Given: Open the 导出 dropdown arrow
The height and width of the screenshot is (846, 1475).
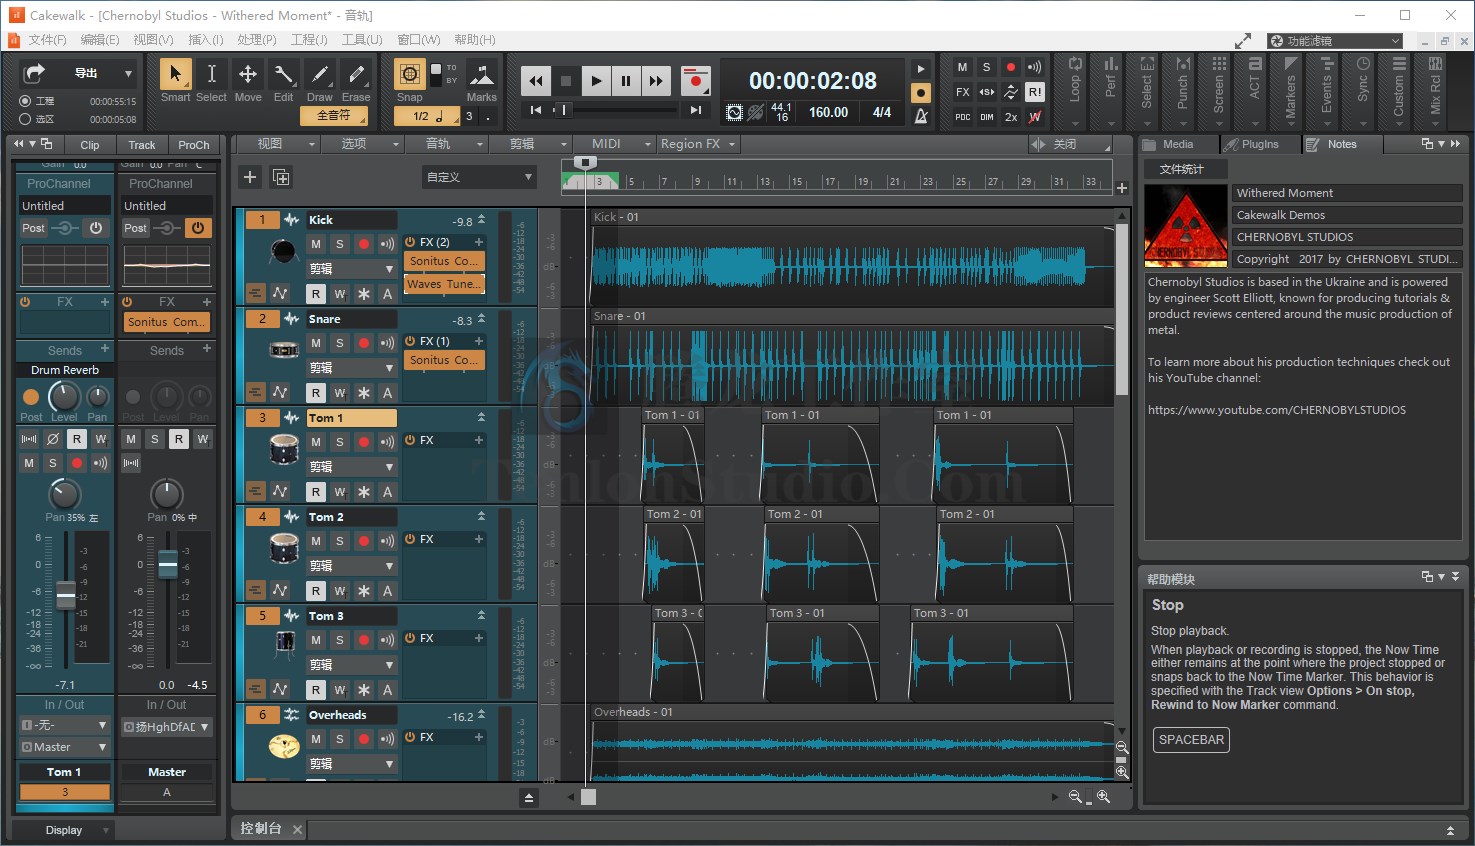Looking at the screenshot, I should (x=128, y=73).
